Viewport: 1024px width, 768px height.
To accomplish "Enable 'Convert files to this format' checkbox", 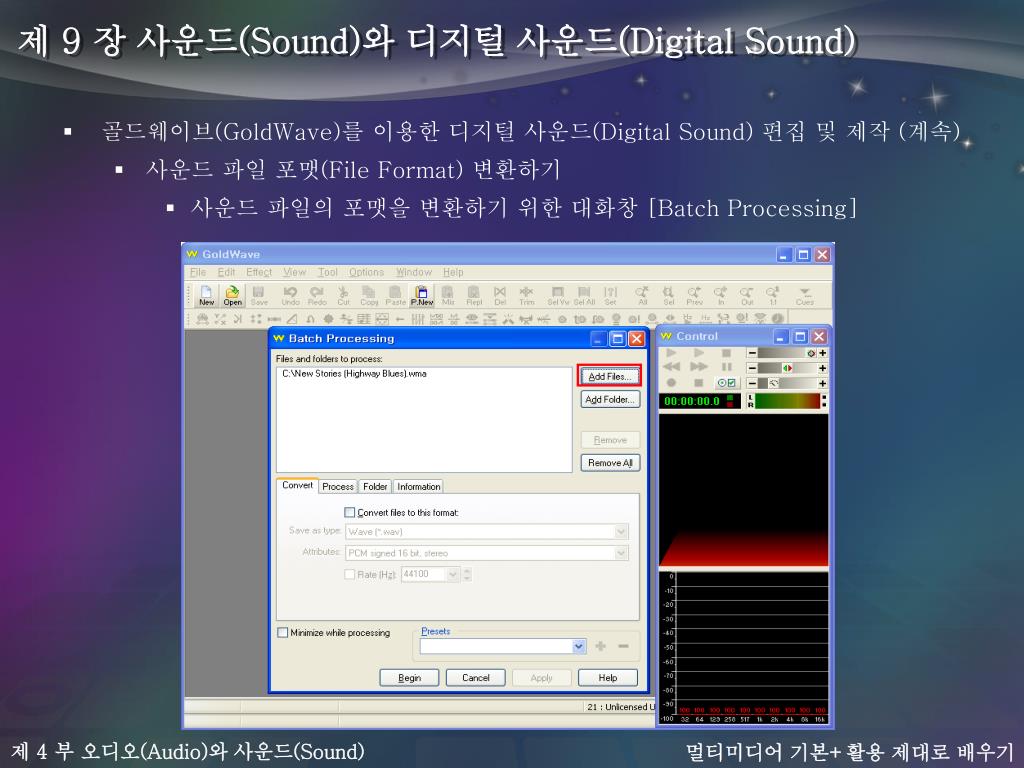I will (350, 513).
